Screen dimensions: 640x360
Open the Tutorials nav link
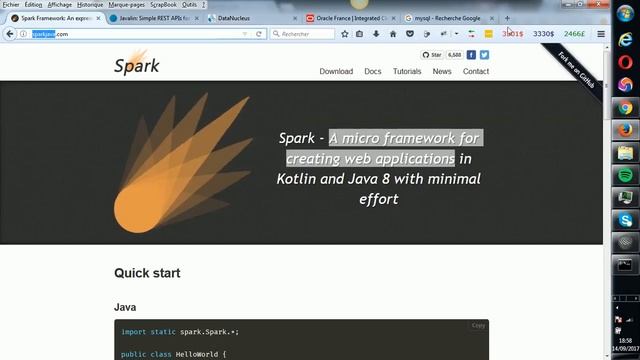click(407, 71)
